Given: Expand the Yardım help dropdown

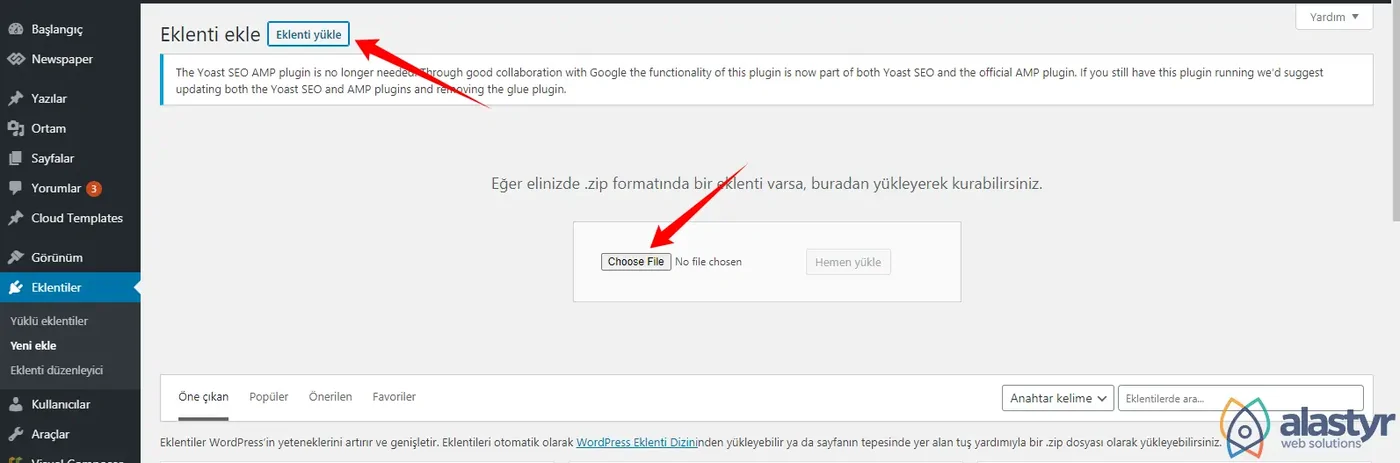Looking at the screenshot, I should click(x=1334, y=17).
